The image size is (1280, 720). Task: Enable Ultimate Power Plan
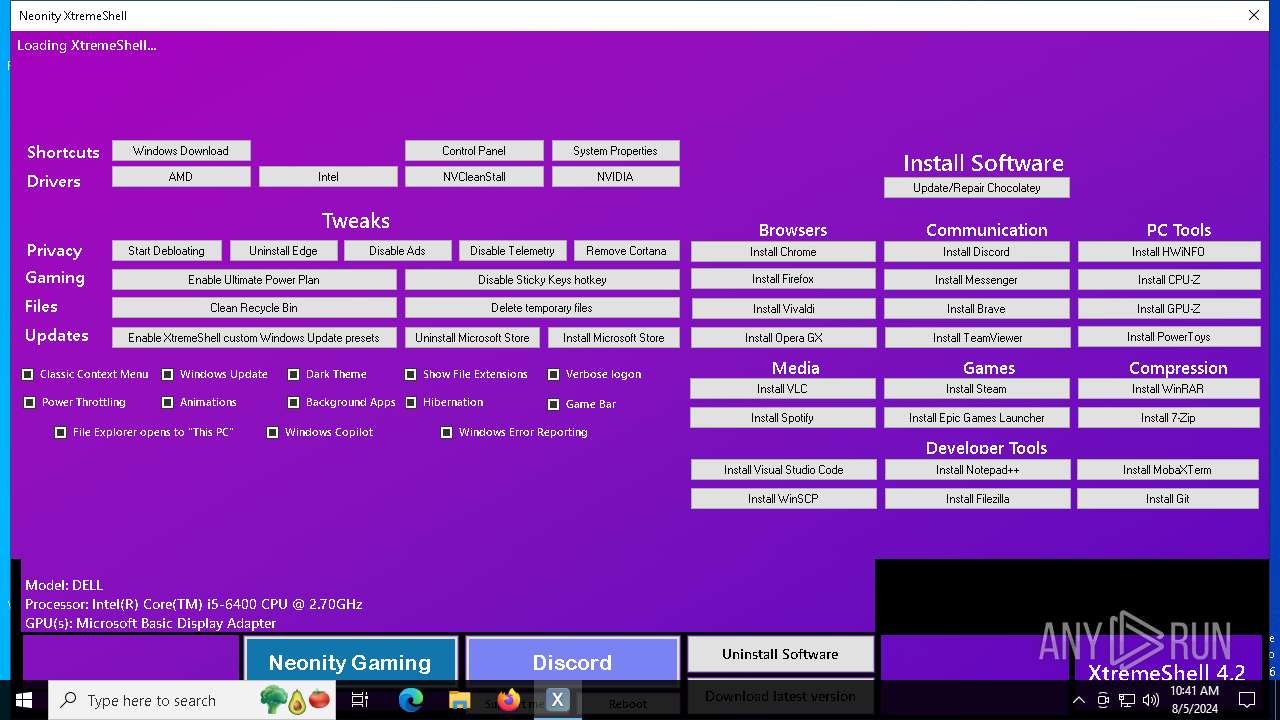tap(254, 280)
